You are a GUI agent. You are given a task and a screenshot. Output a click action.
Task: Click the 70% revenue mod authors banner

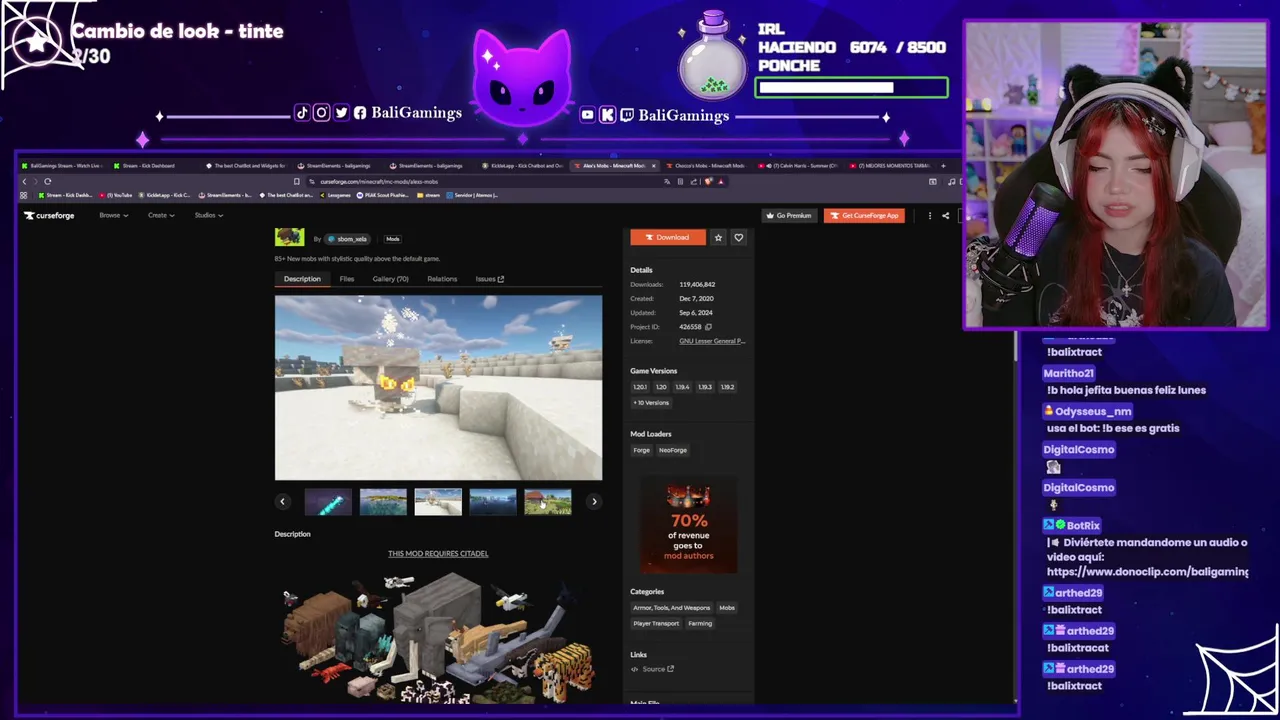pyautogui.click(x=688, y=525)
